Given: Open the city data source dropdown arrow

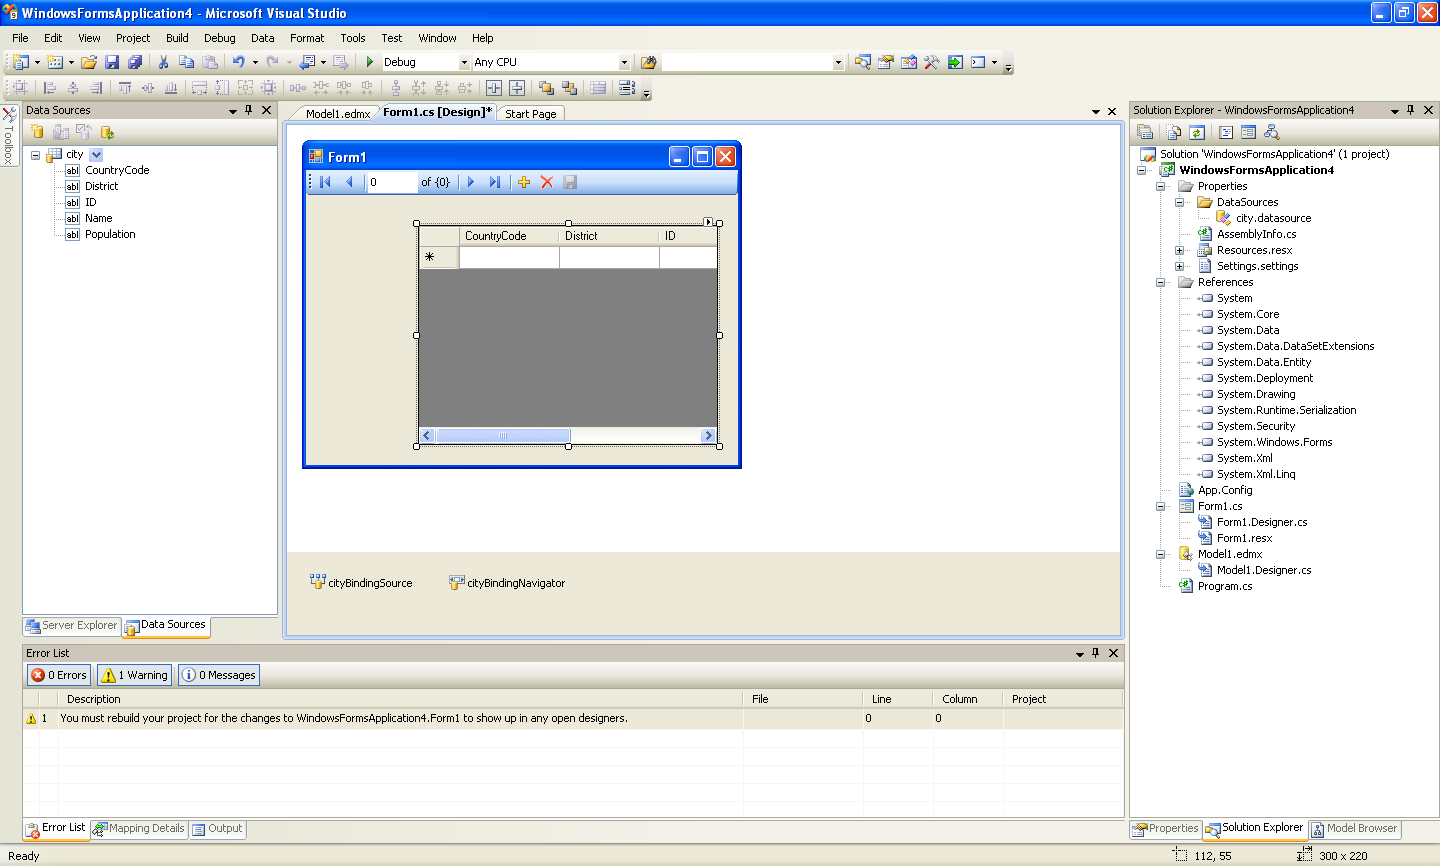Looking at the screenshot, I should (x=96, y=154).
